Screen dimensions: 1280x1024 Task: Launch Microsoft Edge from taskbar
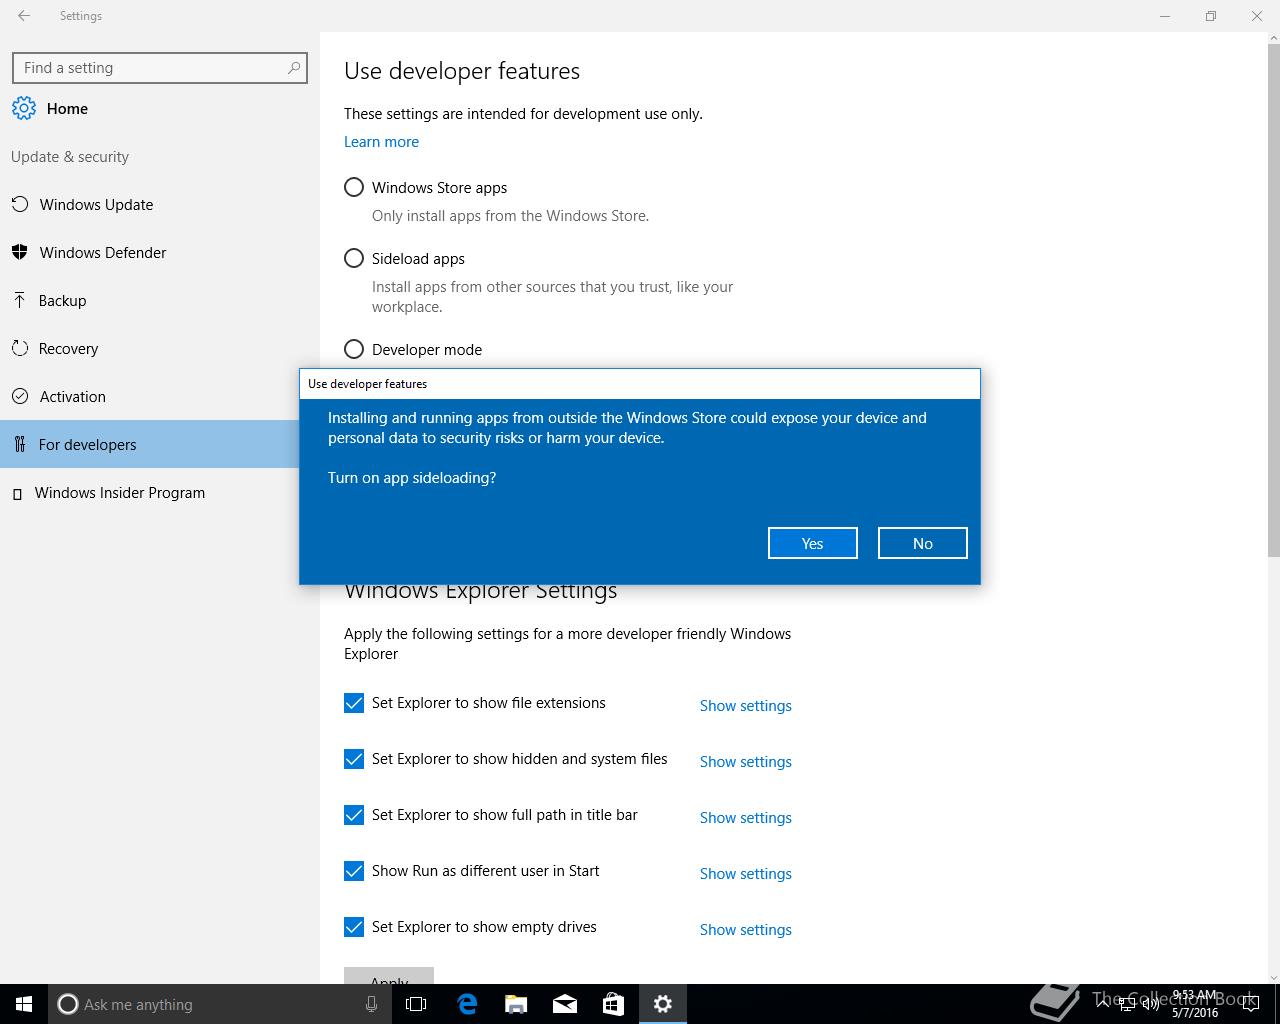point(467,1004)
